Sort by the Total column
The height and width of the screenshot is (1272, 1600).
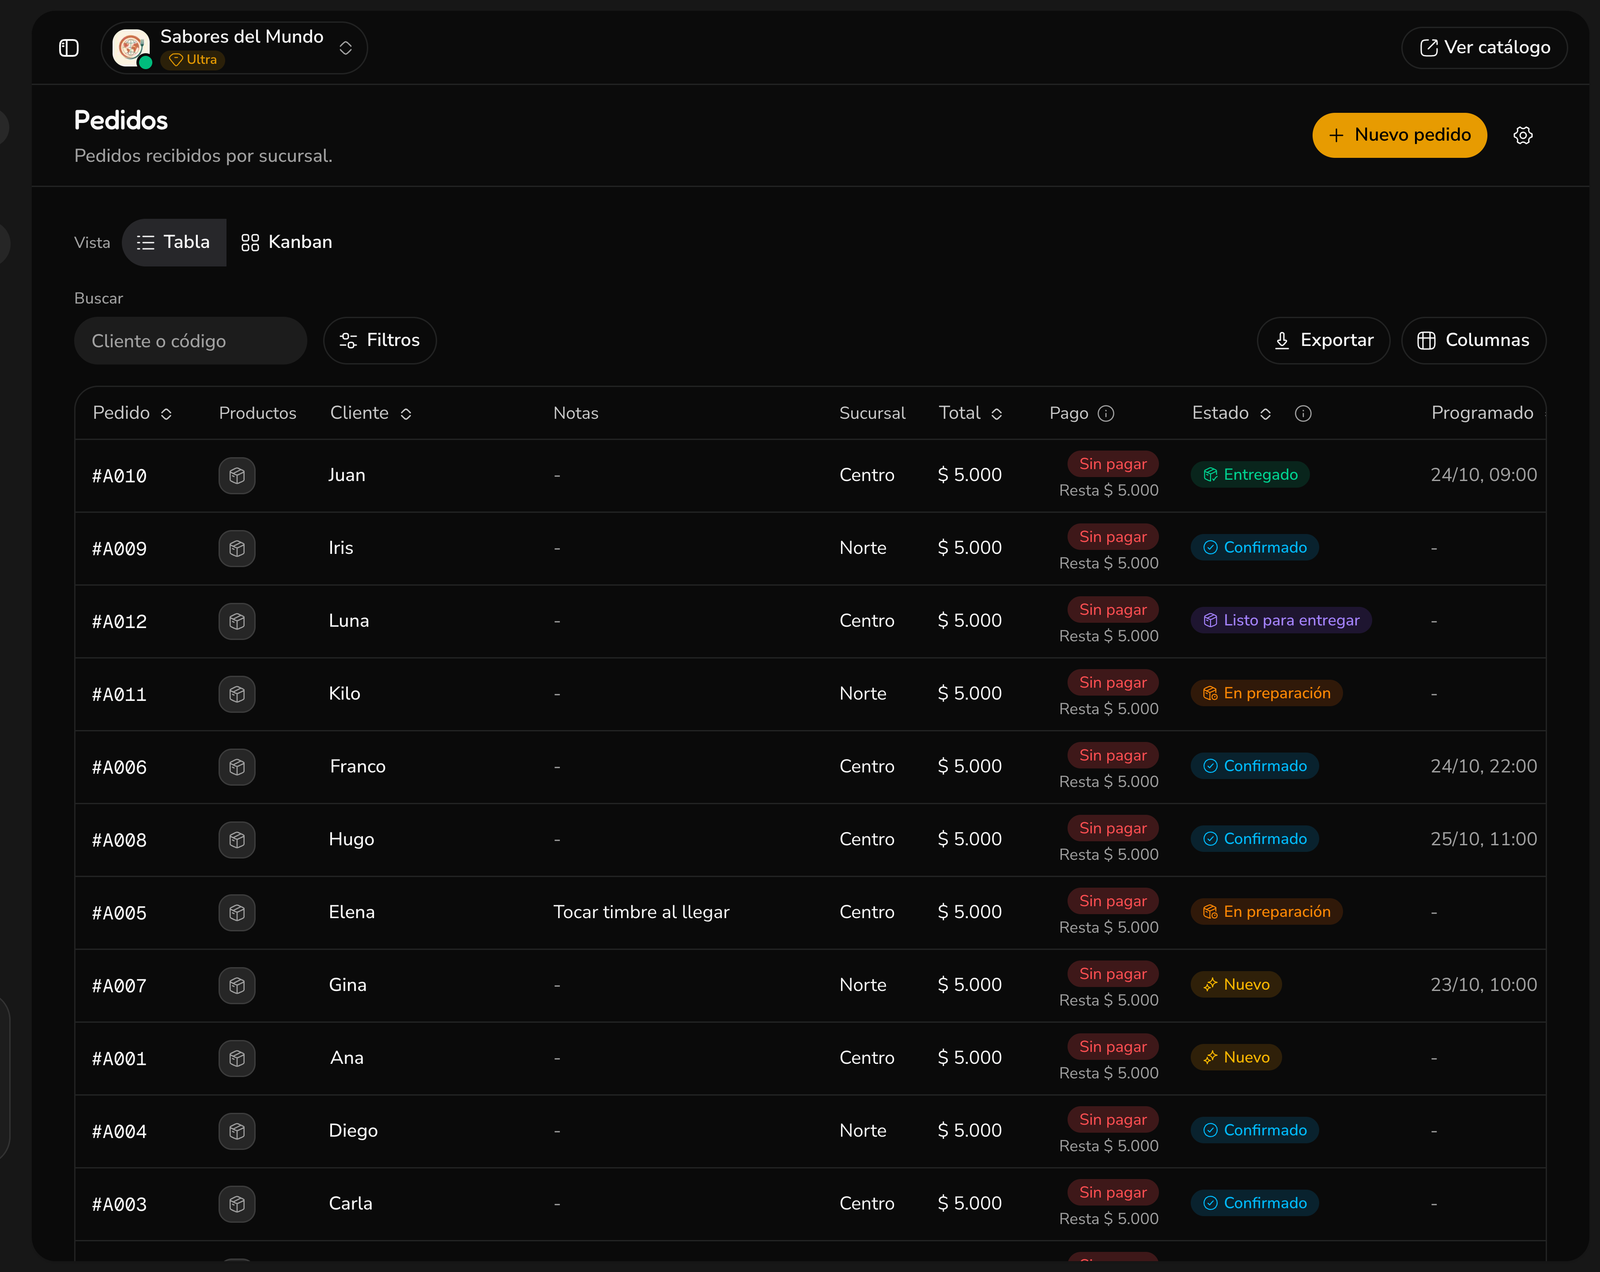pyautogui.click(x=970, y=413)
